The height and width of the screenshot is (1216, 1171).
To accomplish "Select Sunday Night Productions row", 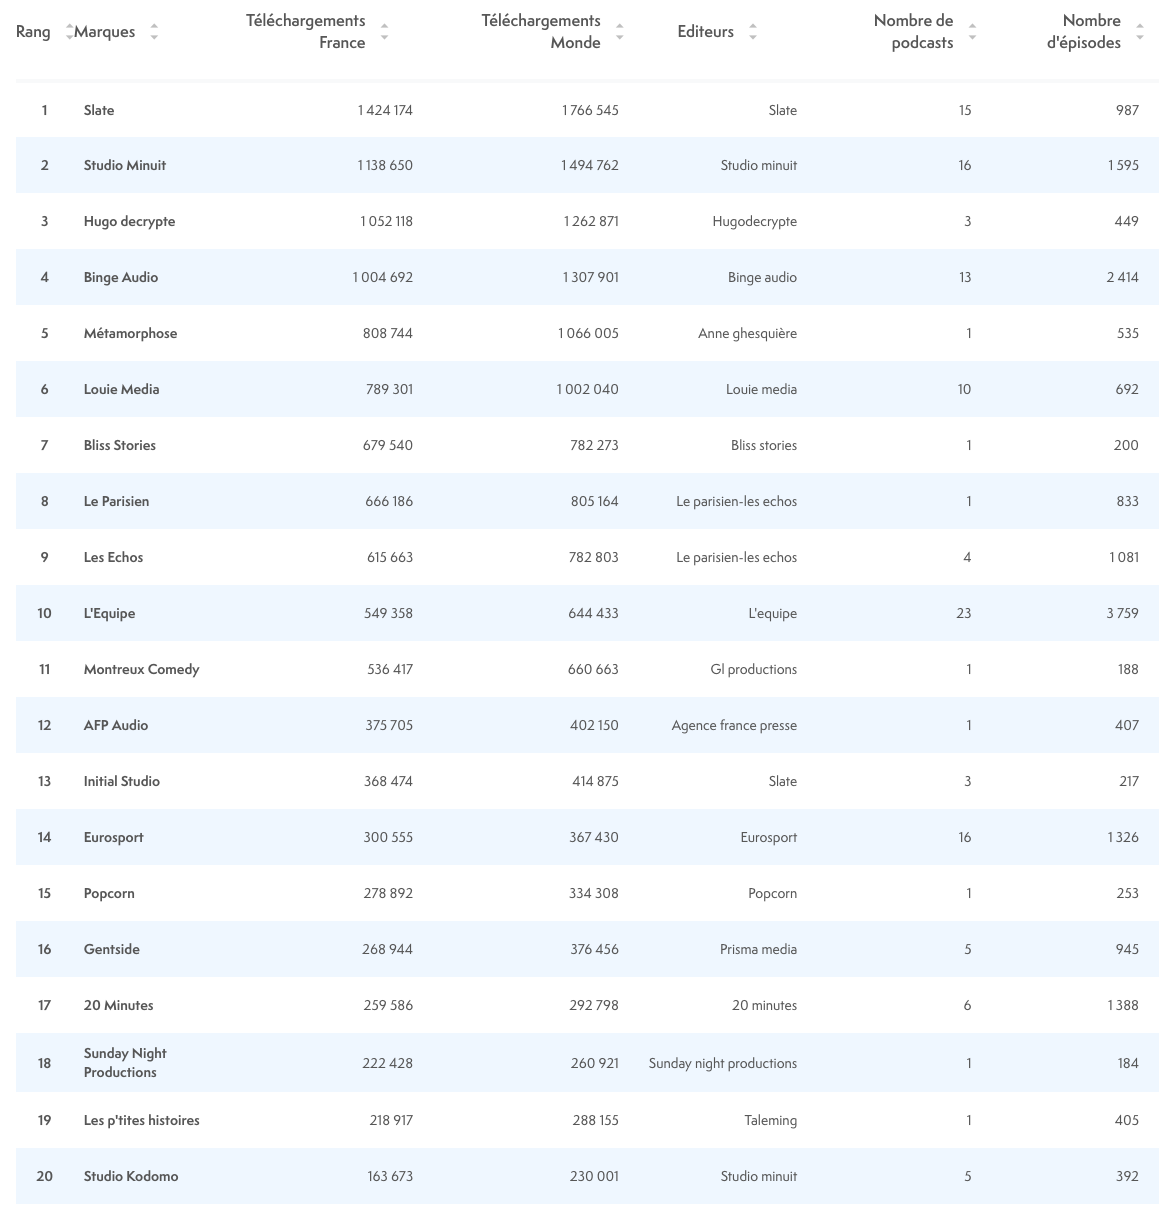I will point(125,1062).
